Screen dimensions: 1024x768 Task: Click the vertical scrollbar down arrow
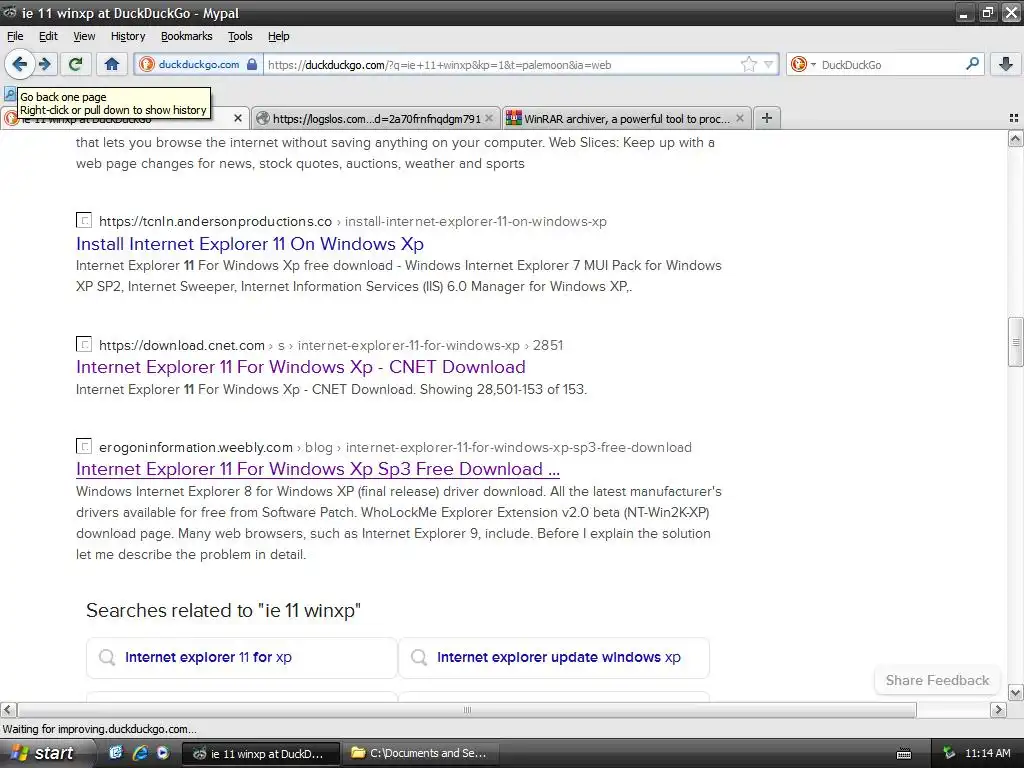coord(1015,693)
